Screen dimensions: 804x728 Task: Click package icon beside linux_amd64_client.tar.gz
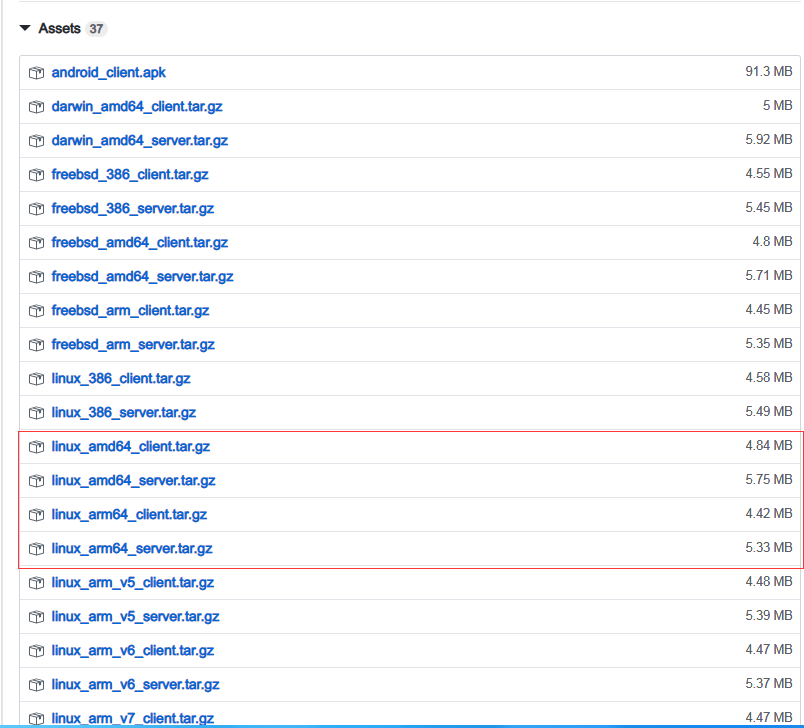[x=36, y=447]
